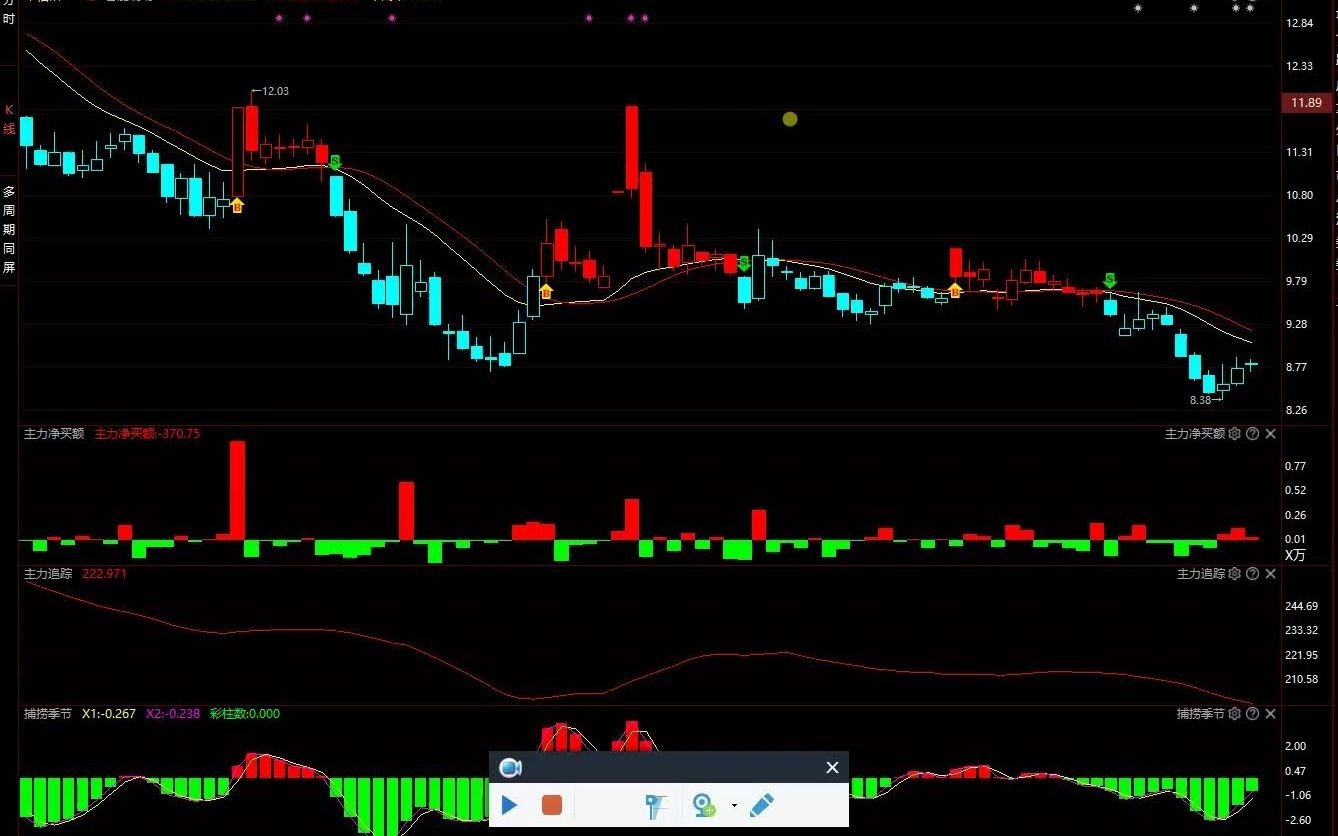This screenshot has width=1338, height=836.
Task: Open help for the 主力追踪 indicator
Action: click(1253, 574)
